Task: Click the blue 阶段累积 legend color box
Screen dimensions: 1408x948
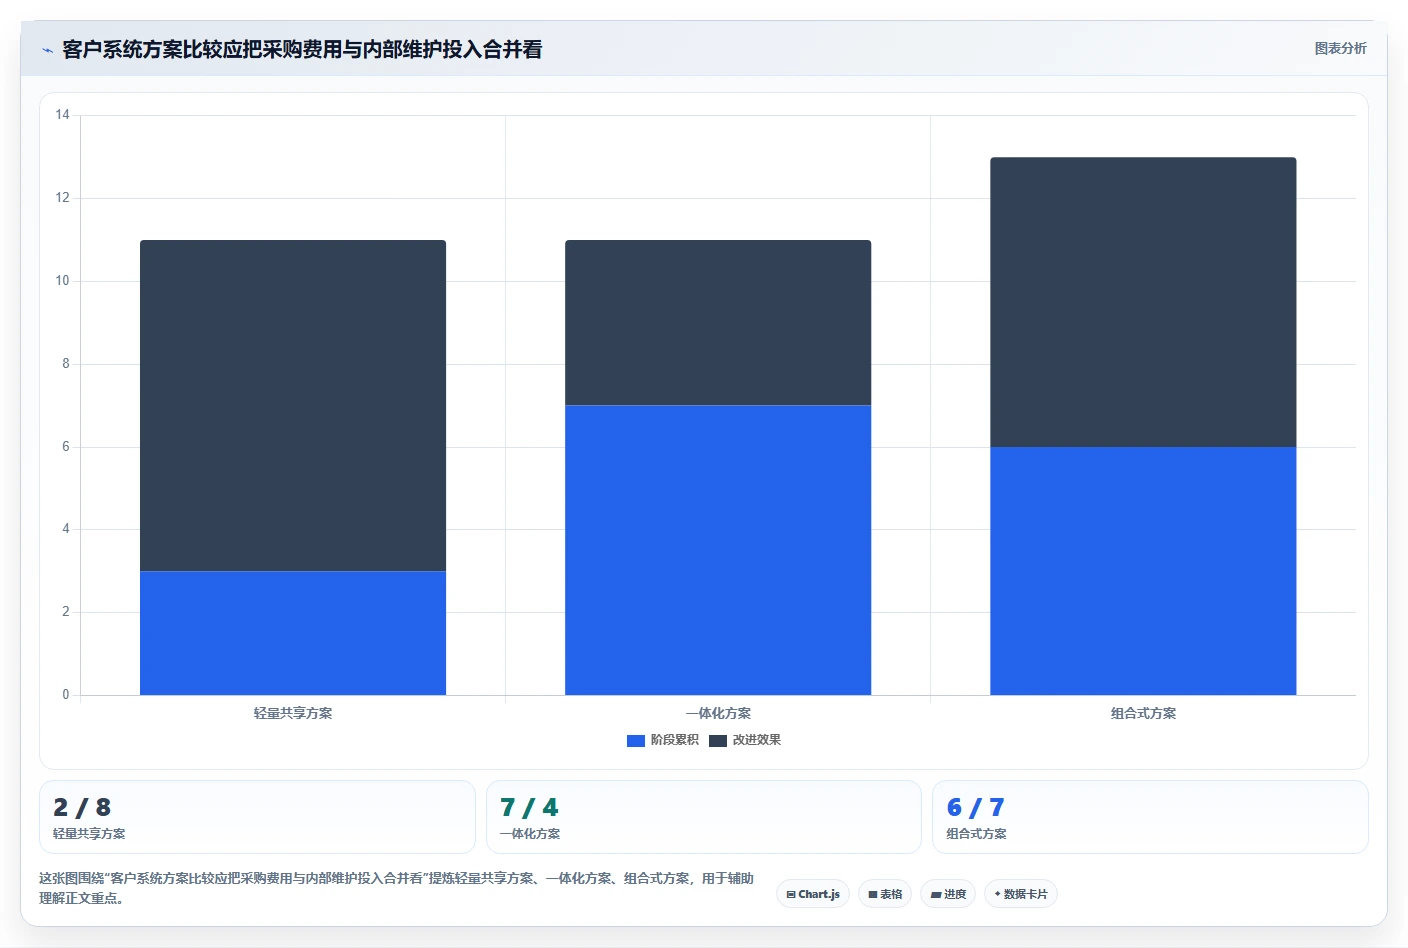Action: click(x=636, y=741)
